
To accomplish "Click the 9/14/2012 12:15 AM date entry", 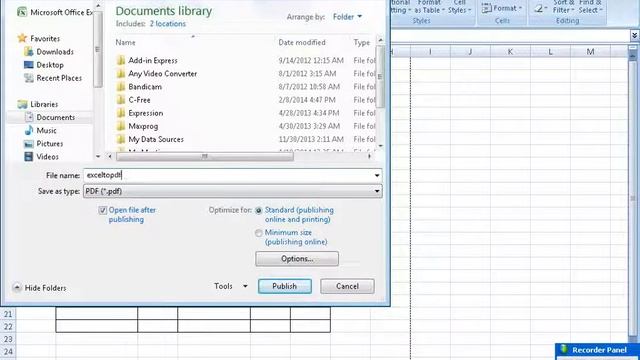I will 311,60.
